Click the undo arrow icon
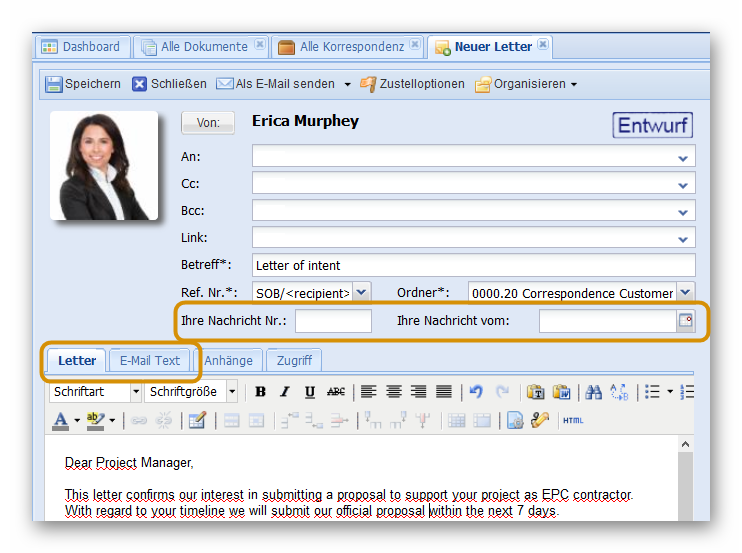 click(x=476, y=392)
